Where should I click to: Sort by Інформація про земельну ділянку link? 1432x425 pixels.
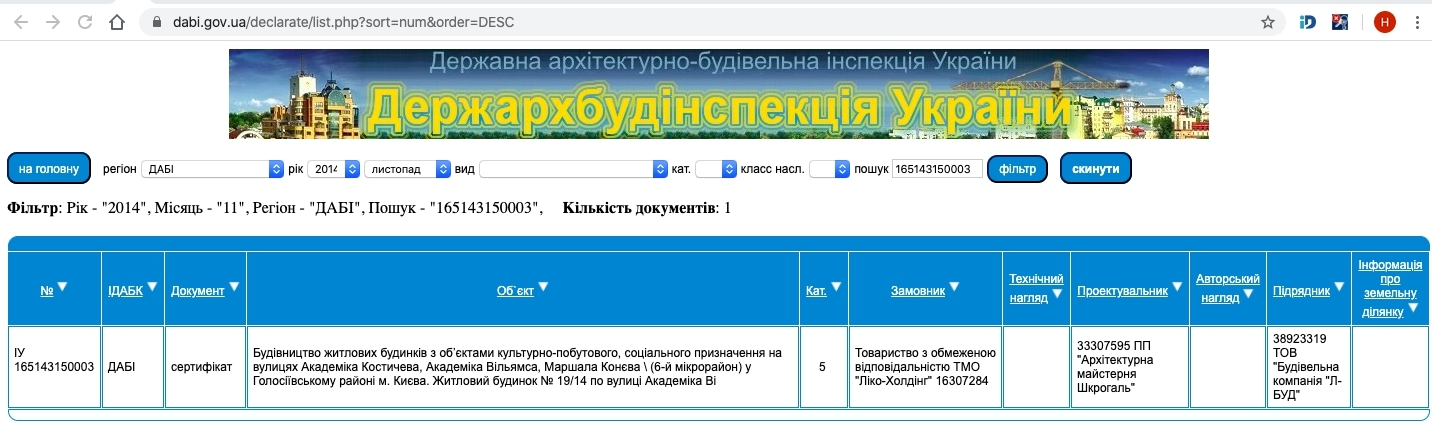pyautogui.click(x=1390, y=288)
